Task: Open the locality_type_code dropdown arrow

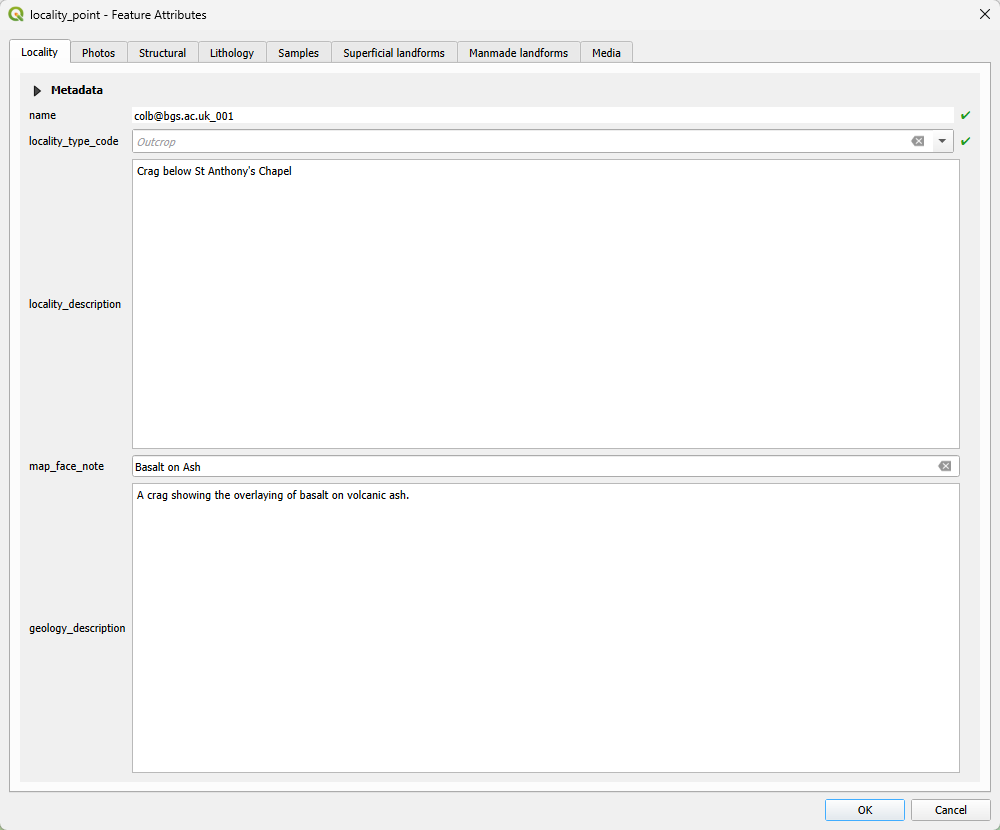Action: (942, 141)
